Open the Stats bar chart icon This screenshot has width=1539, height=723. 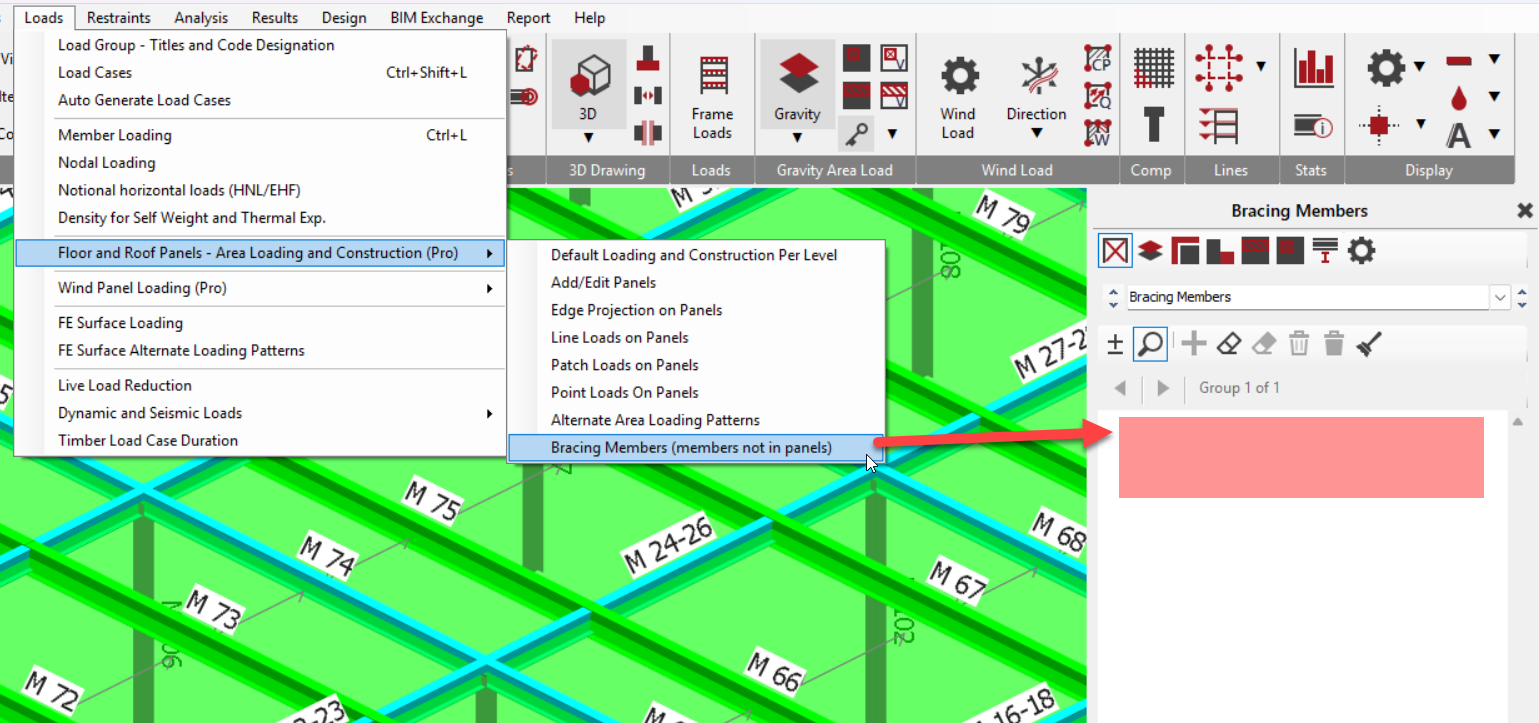click(1314, 67)
